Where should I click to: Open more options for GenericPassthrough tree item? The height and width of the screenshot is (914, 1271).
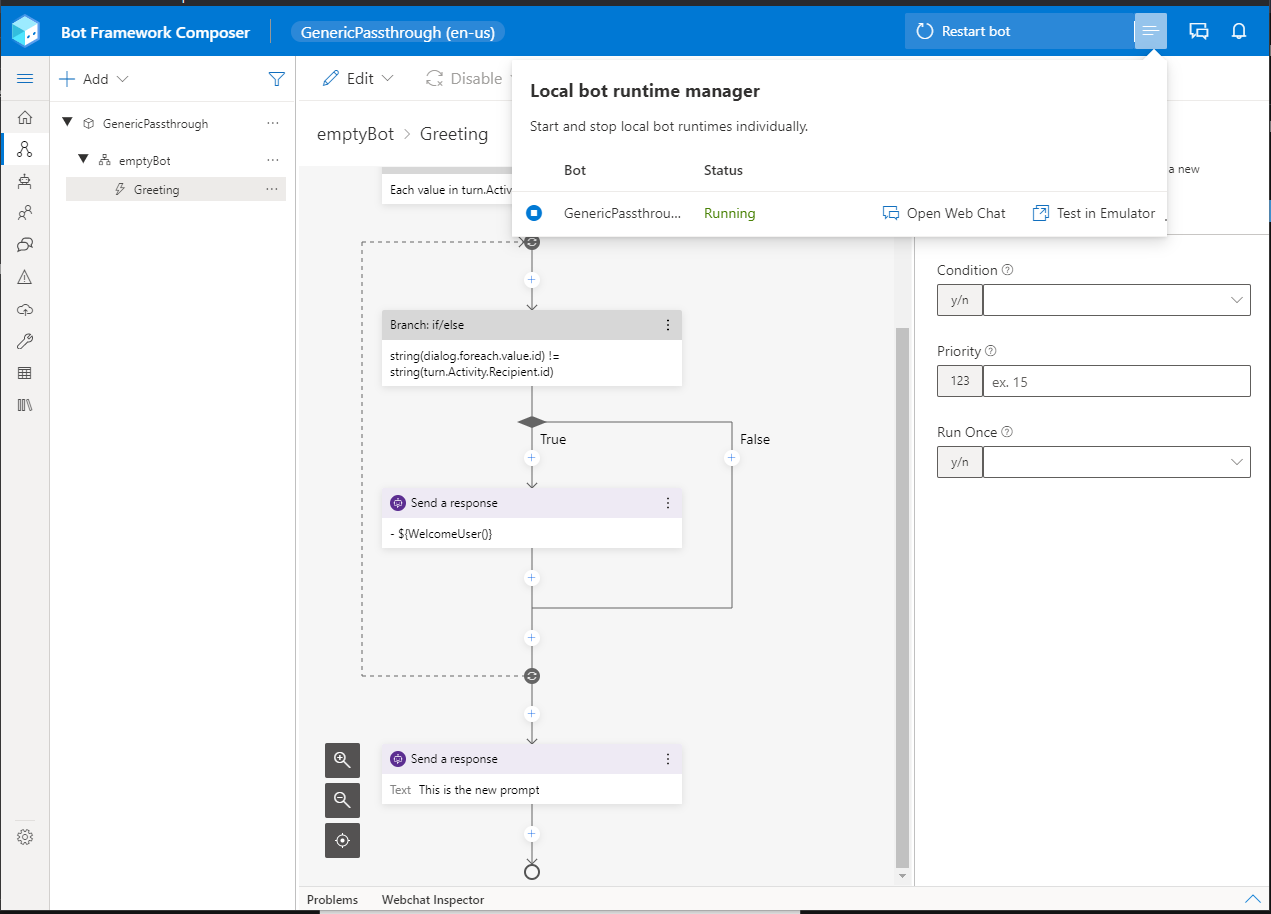coord(273,123)
